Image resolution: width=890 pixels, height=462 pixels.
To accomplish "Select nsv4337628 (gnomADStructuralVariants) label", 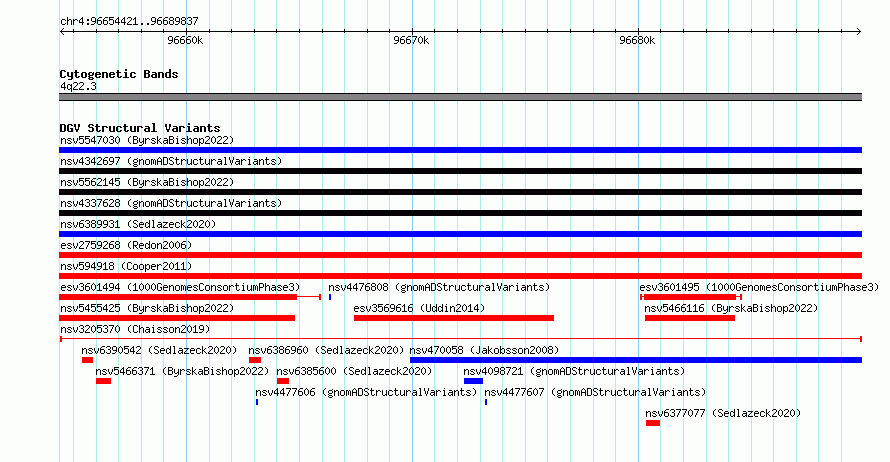I will pos(171,203).
